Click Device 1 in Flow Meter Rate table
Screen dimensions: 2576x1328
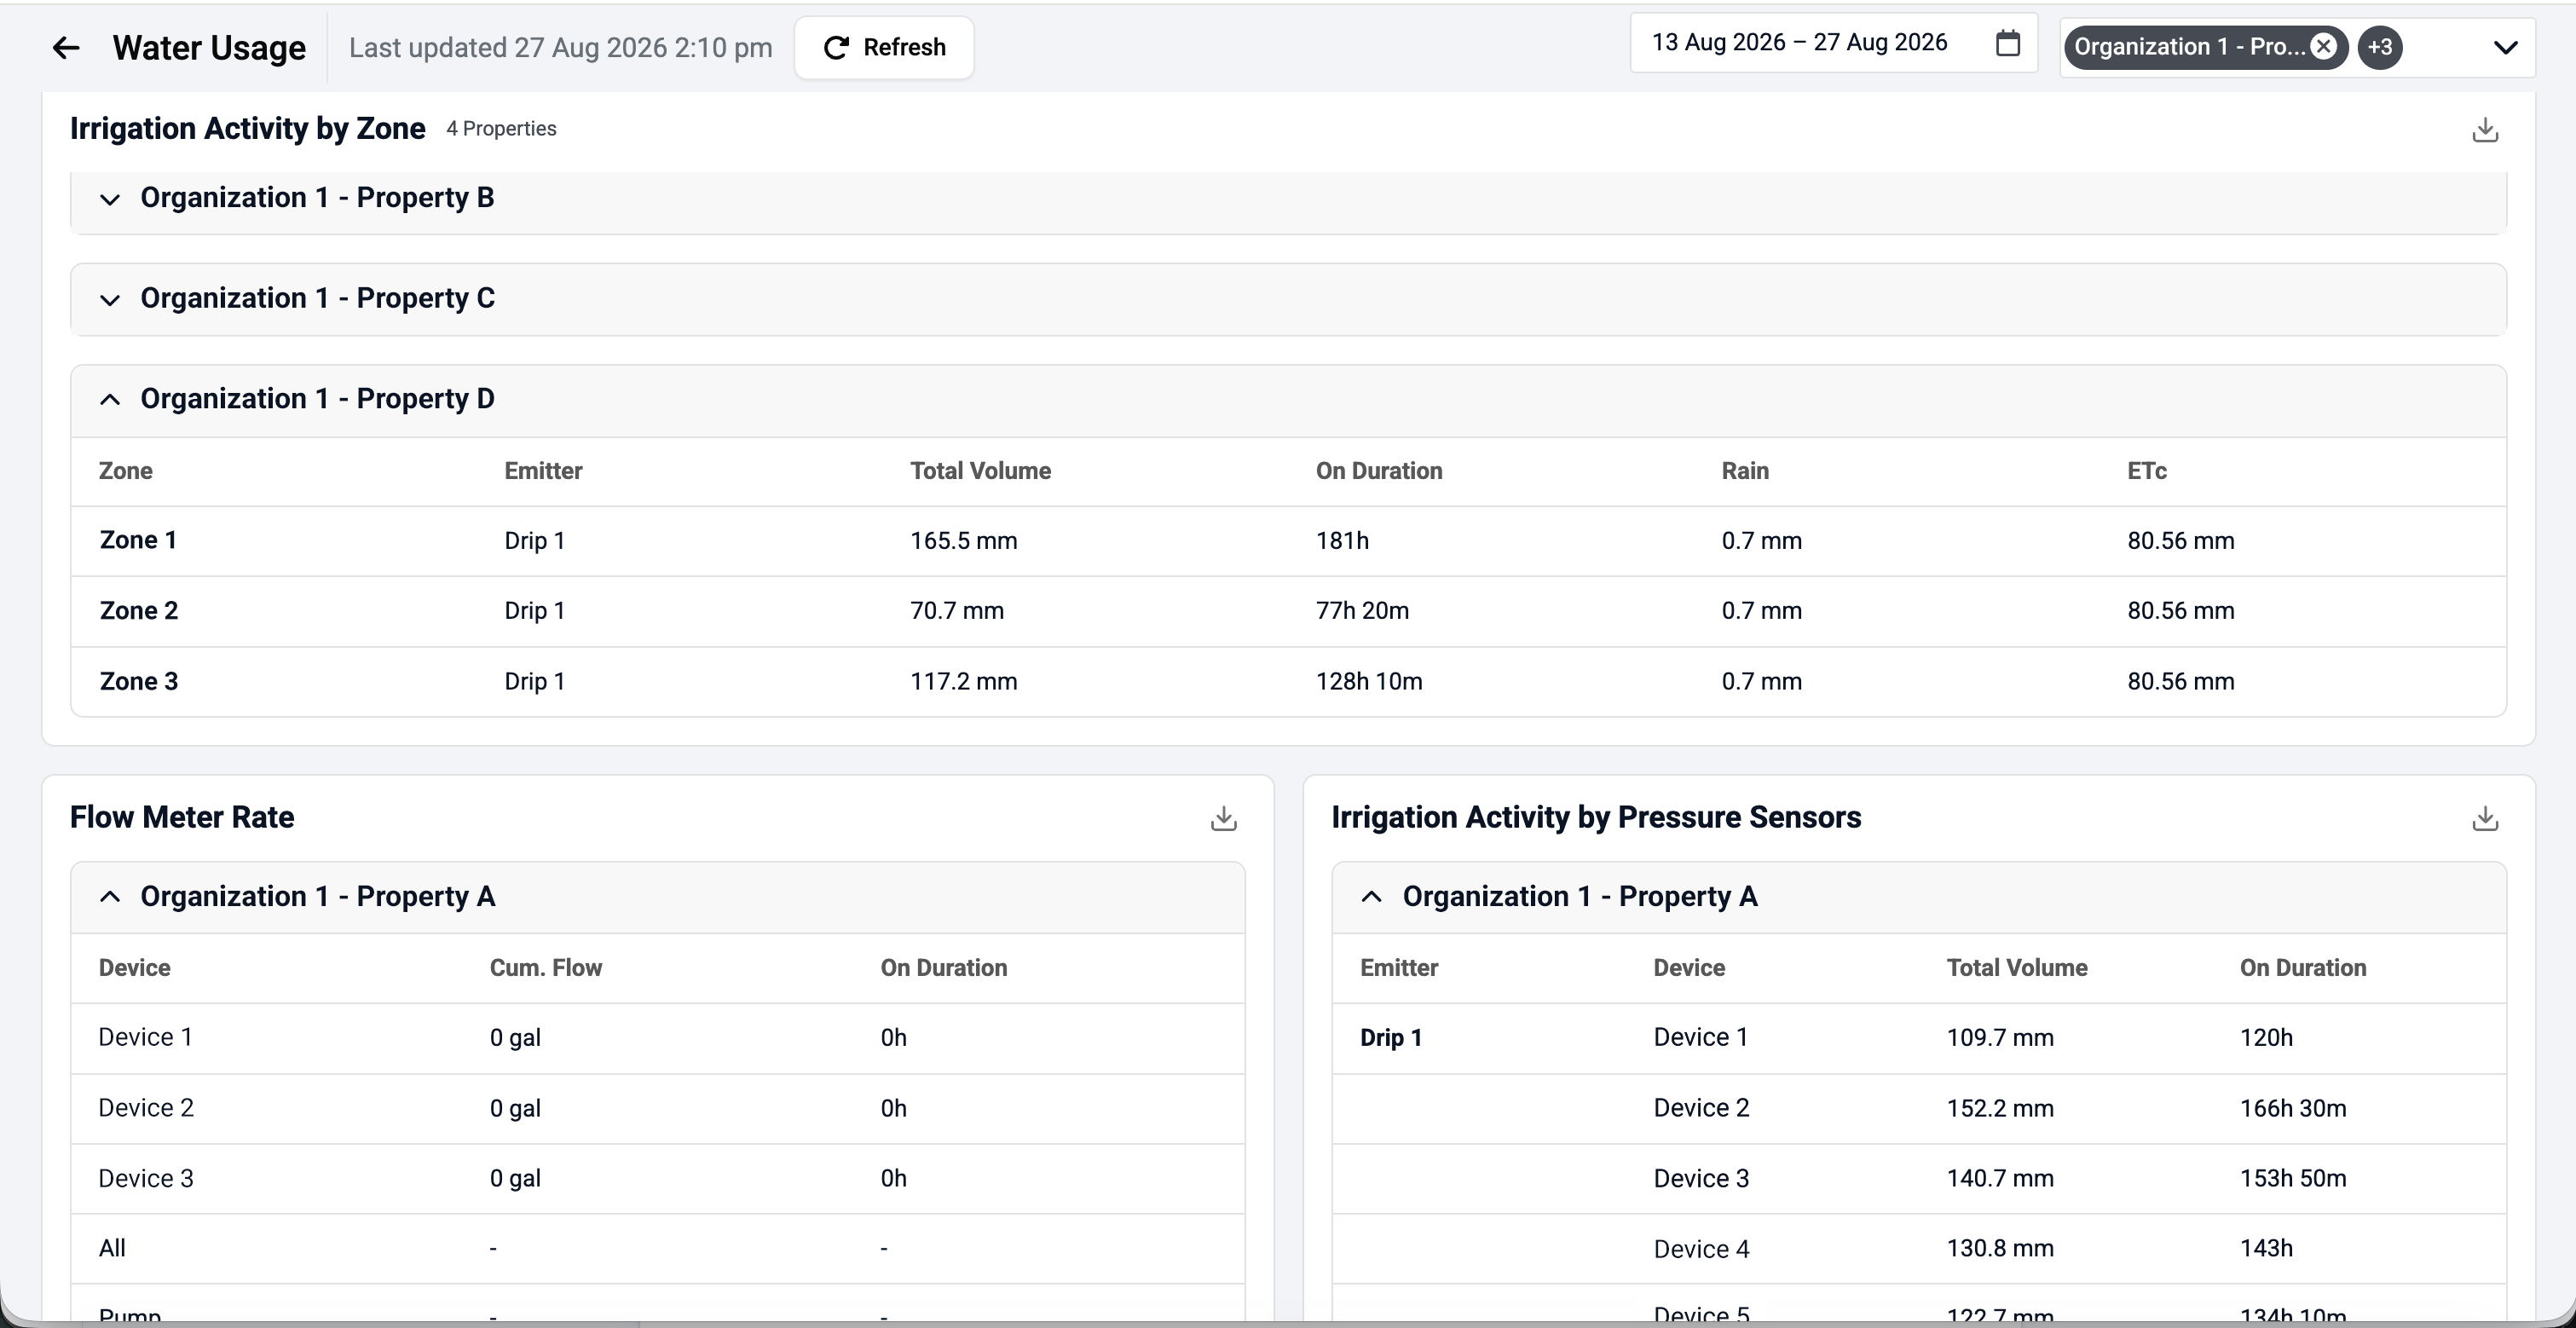pos(145,1038)
